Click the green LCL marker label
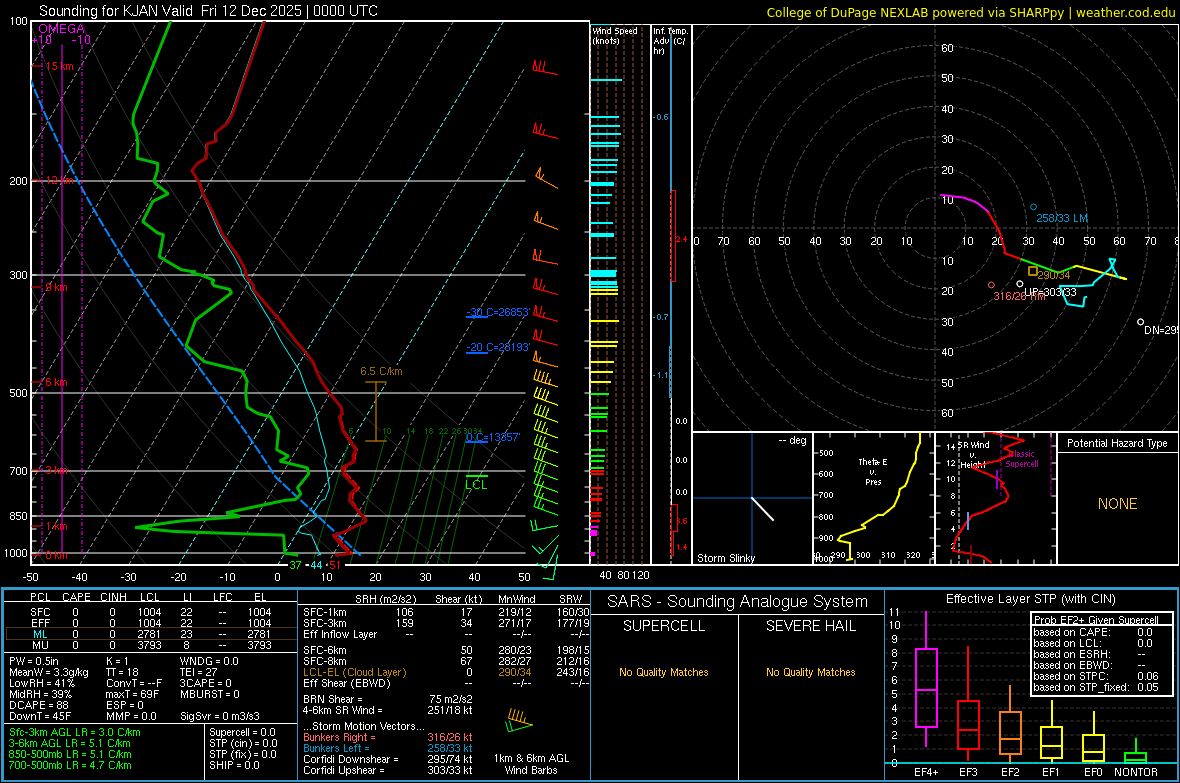The height and width of the screenshot is (783, 1180). click(476, 485)
